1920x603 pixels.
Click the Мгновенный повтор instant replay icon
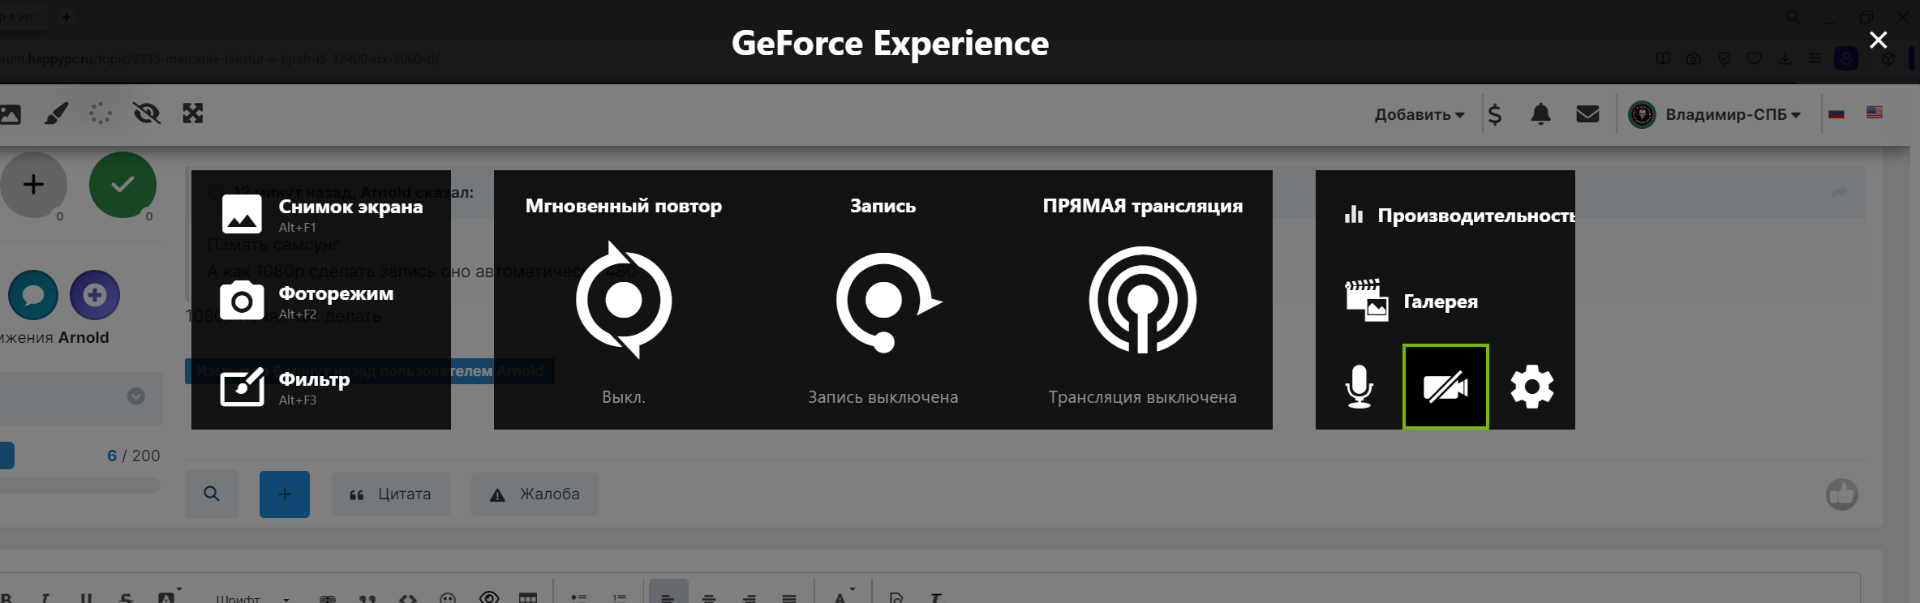(x=623, y=300)
